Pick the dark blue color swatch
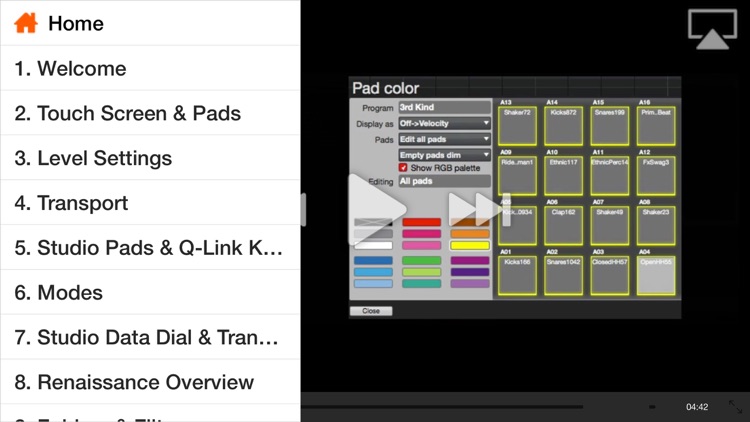The width and height of the screenshot is (750, 422). coord(373,260)
